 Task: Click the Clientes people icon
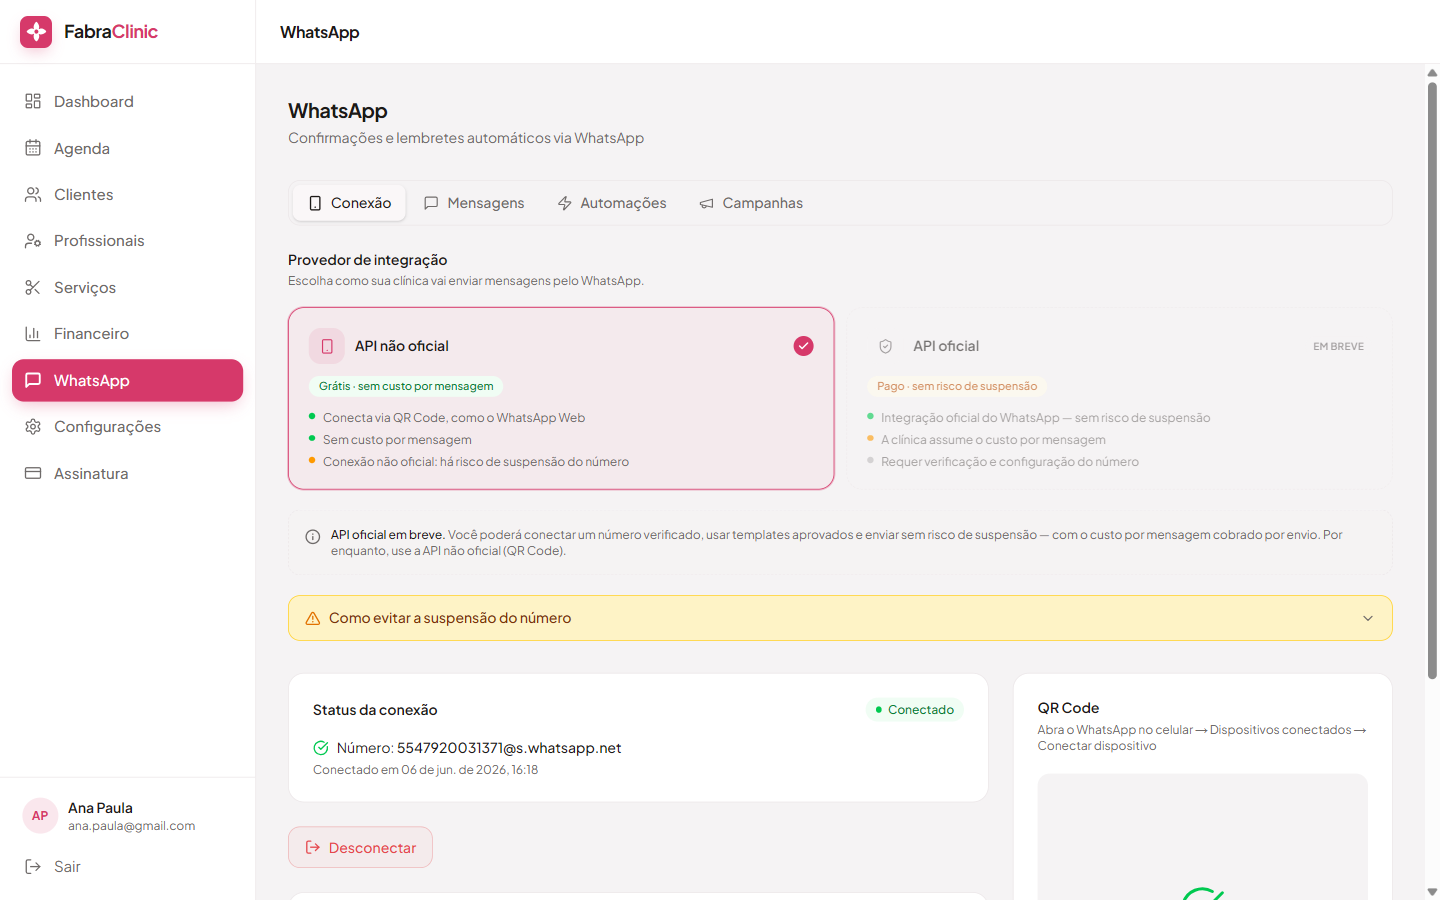33,194
